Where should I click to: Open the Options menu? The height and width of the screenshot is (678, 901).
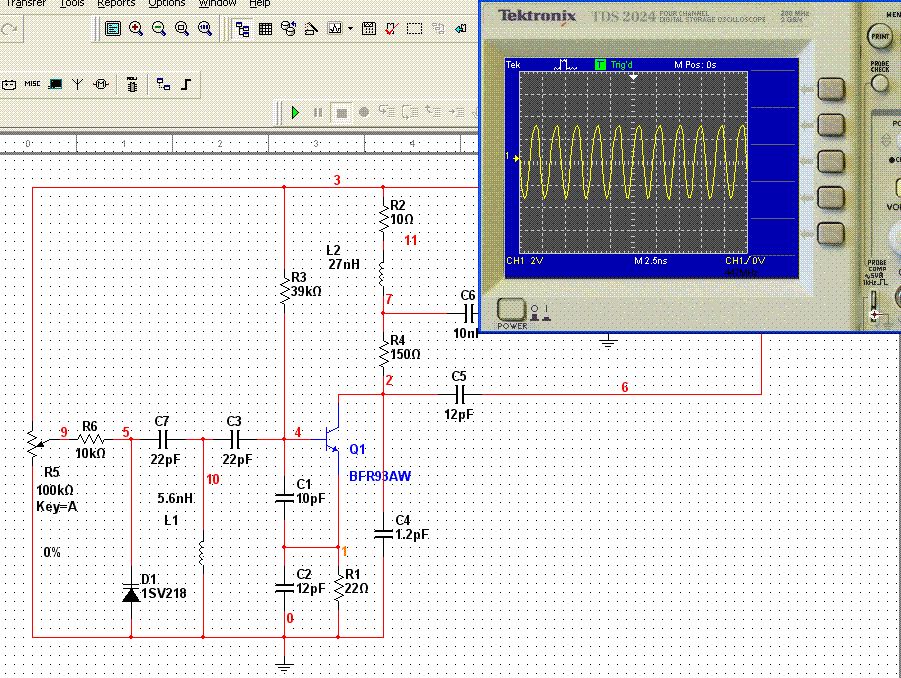click(166, 3)
